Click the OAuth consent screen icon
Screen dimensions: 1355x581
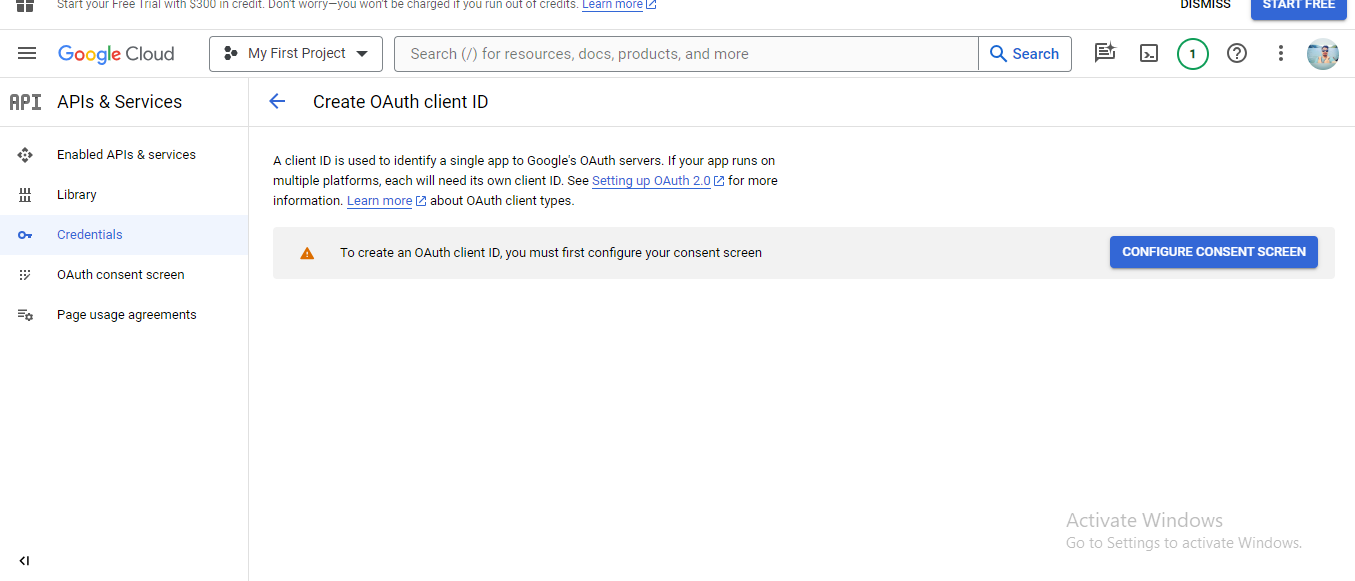pos(26,275)
